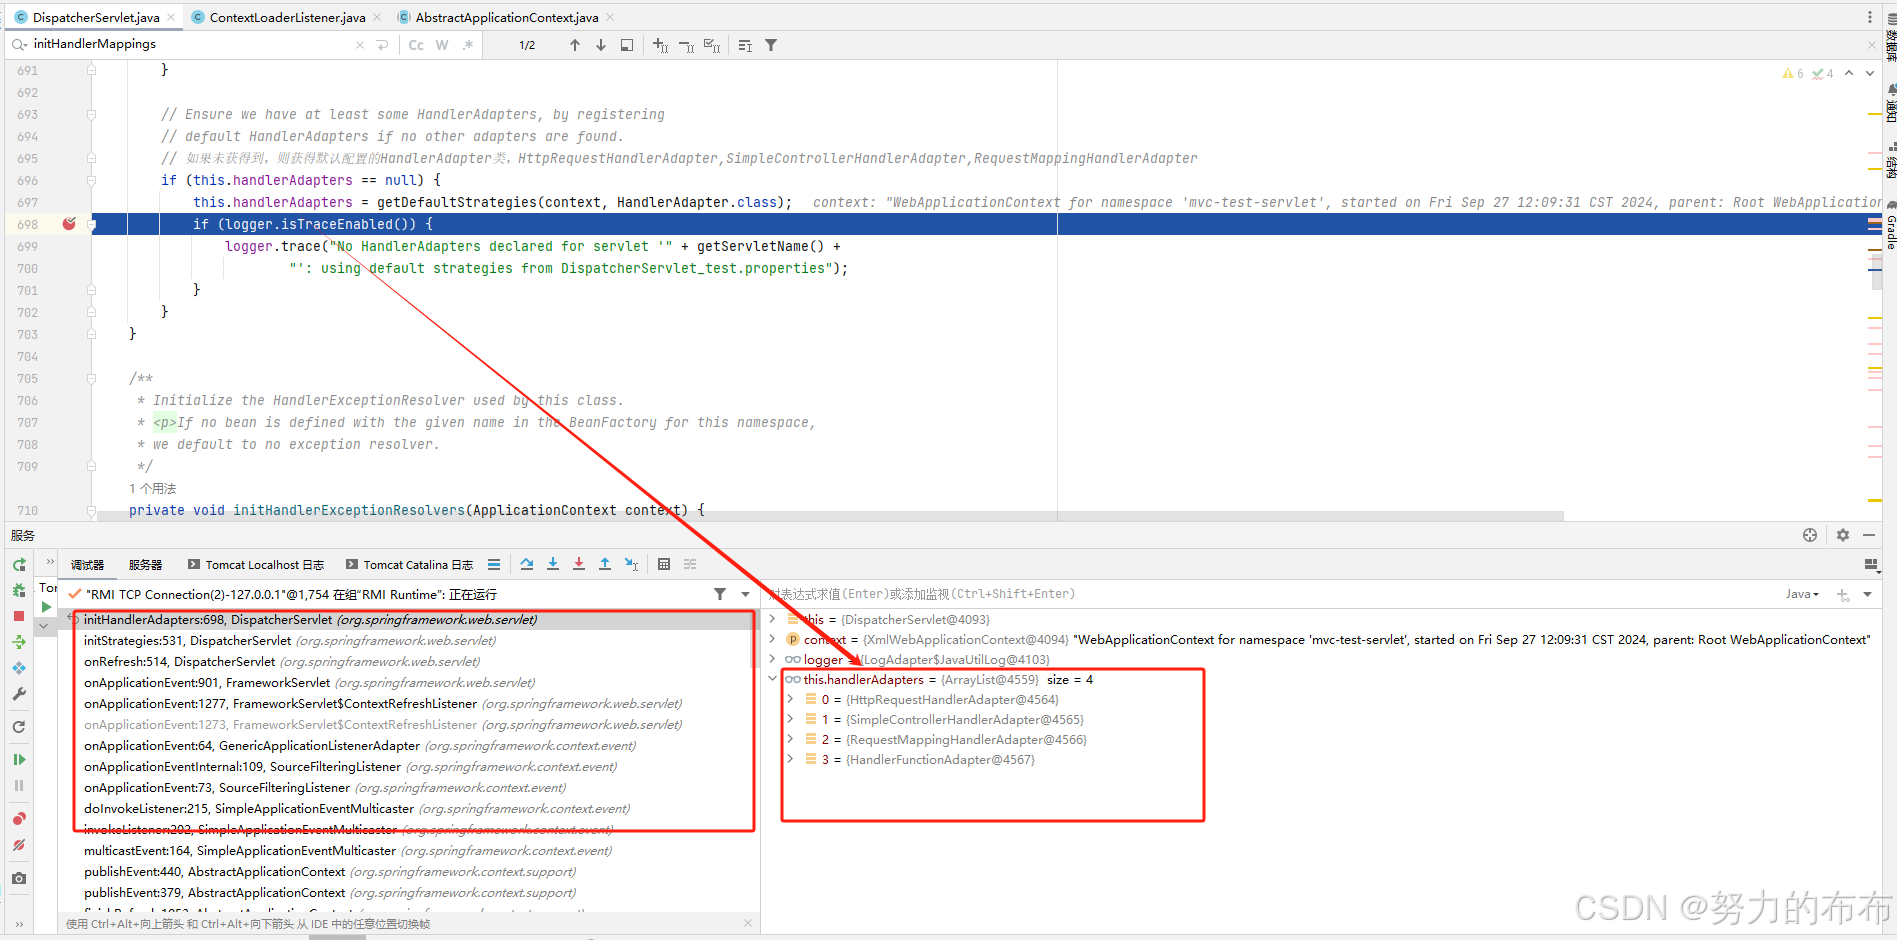Expand HandlerFunctionAdapter element 3
1897x940 pixels.
pyautogui.click(x=790, y=759)
